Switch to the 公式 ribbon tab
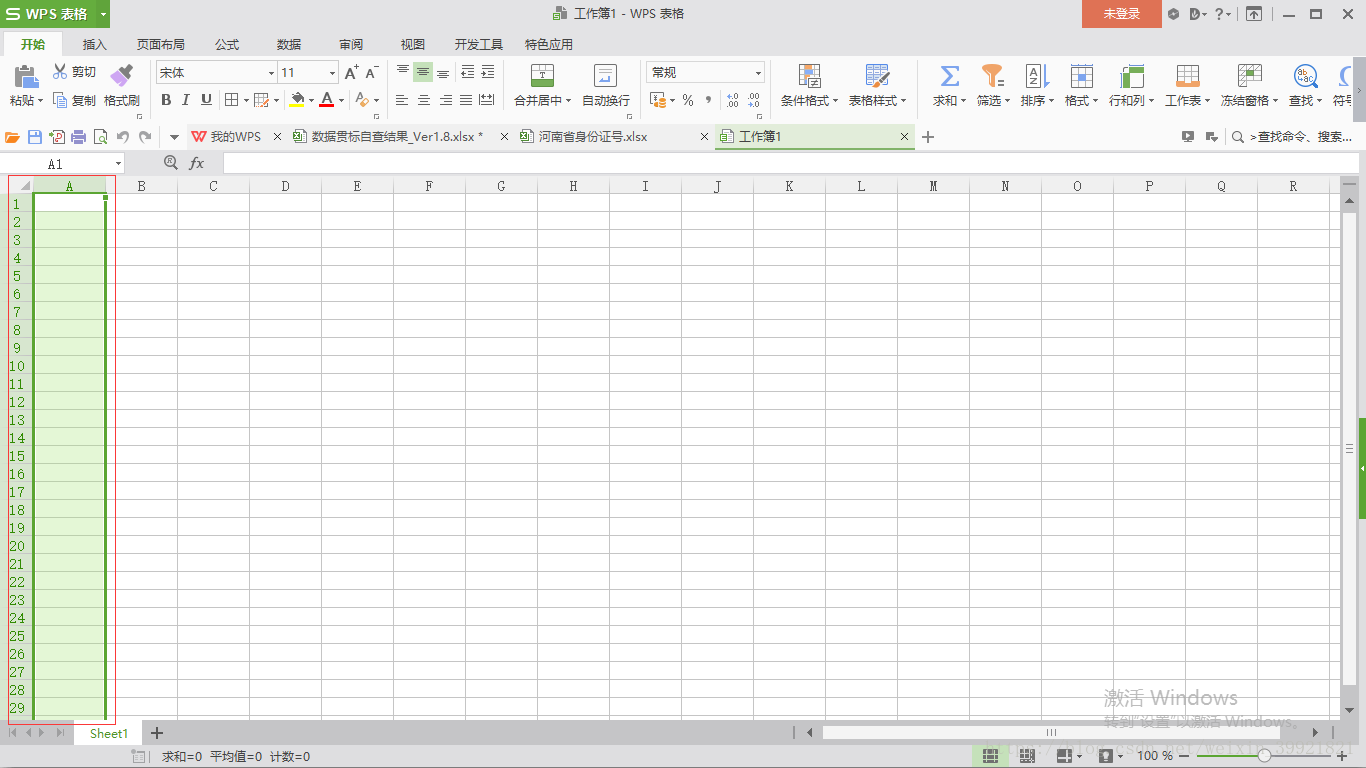The height and width of the screenshot is (768, 1366). [227, 44]
